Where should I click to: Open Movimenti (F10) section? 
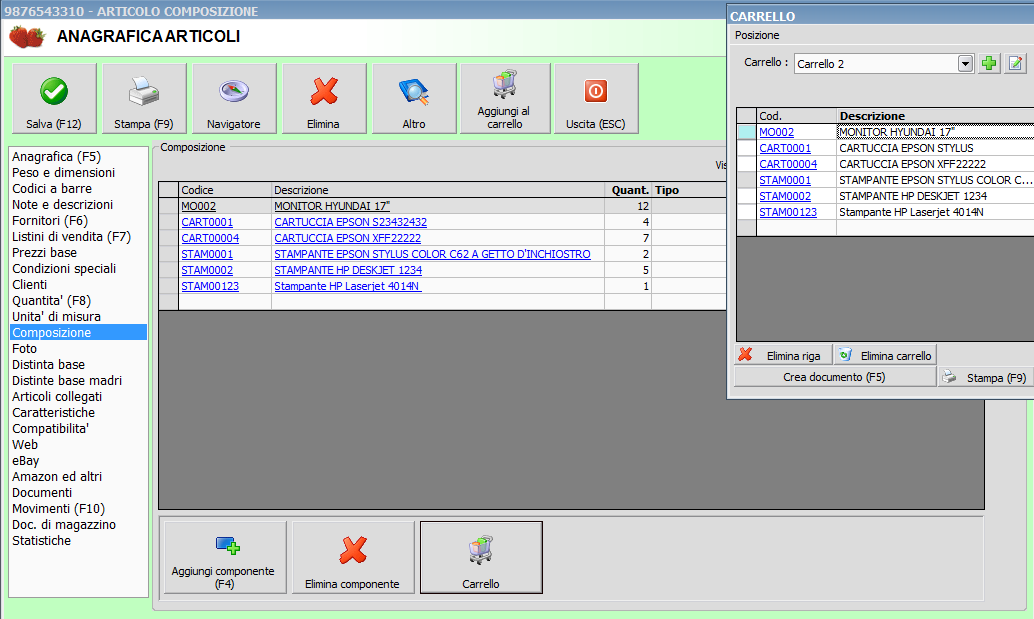(x=58, y=509)
